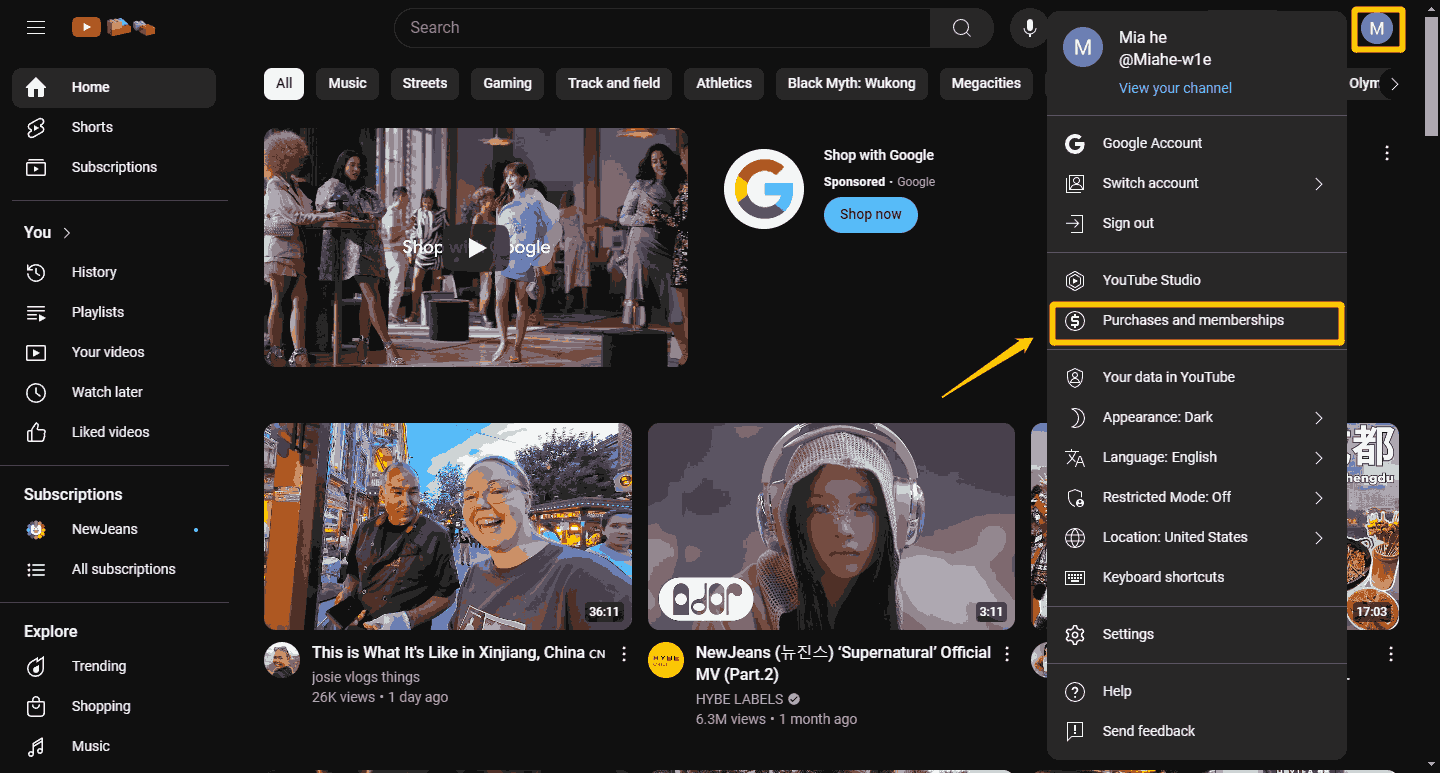This screenshot has width=1440, height=773.
Task: Open more options for NewJeans video
Action: (x=1007, y=654)
